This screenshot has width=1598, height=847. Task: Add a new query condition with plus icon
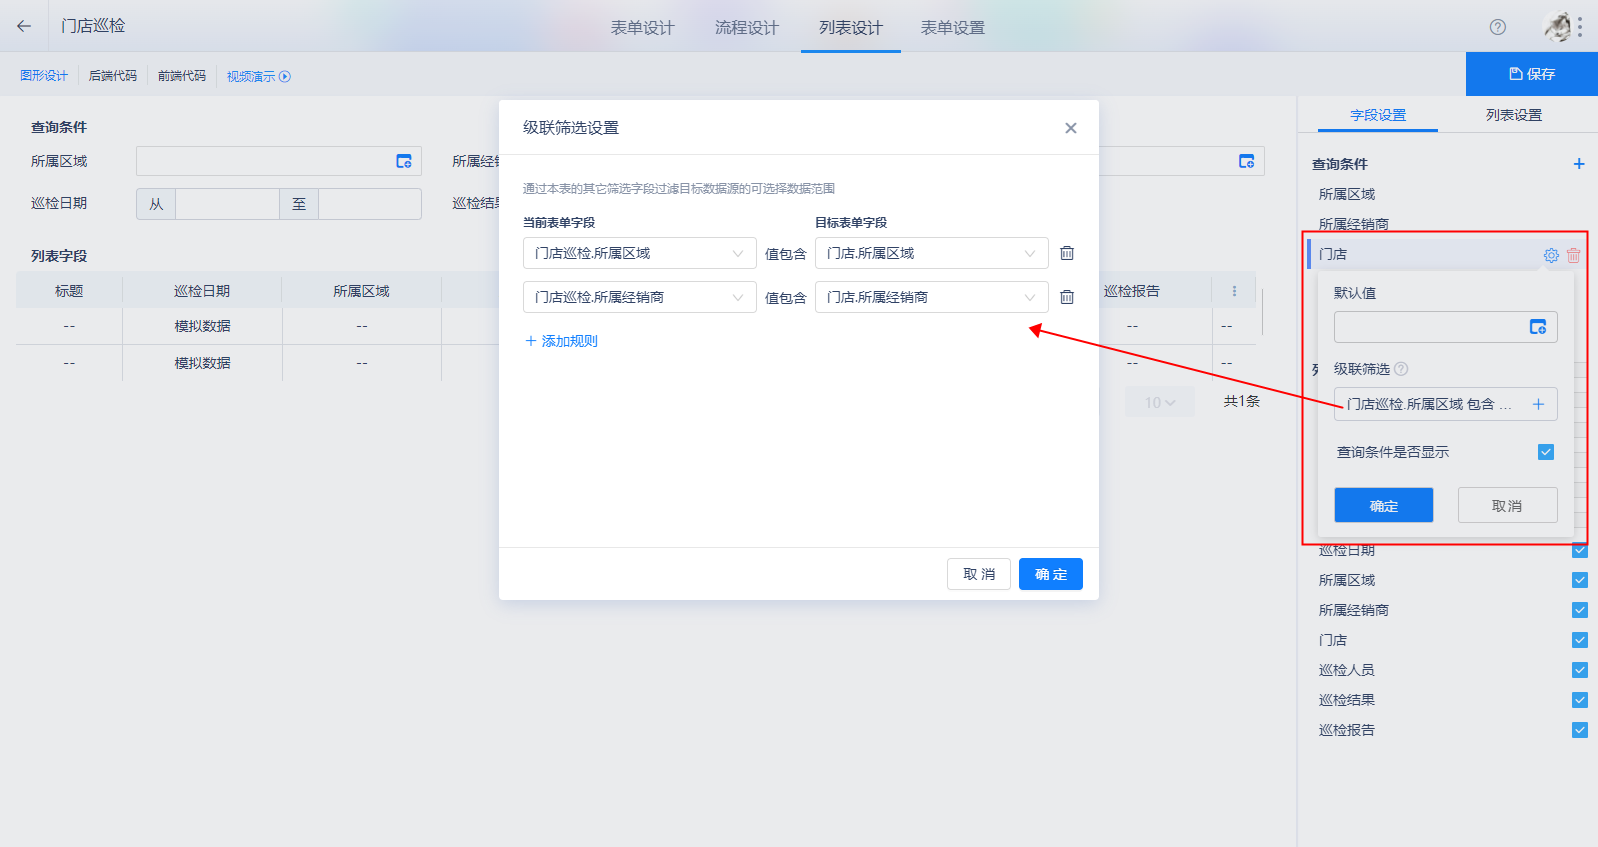pyautogui.click(x=1579, y=164)
